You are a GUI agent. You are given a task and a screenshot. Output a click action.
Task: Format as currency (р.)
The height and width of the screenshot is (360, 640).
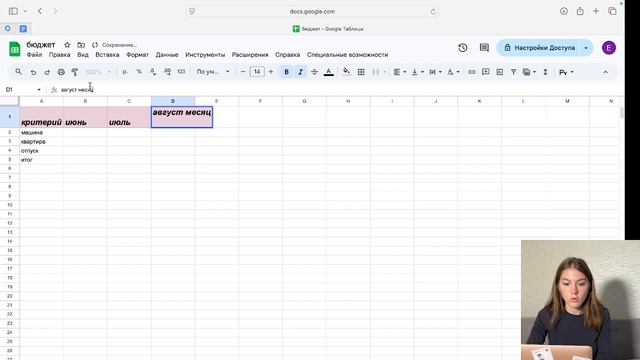coord(125,72)
